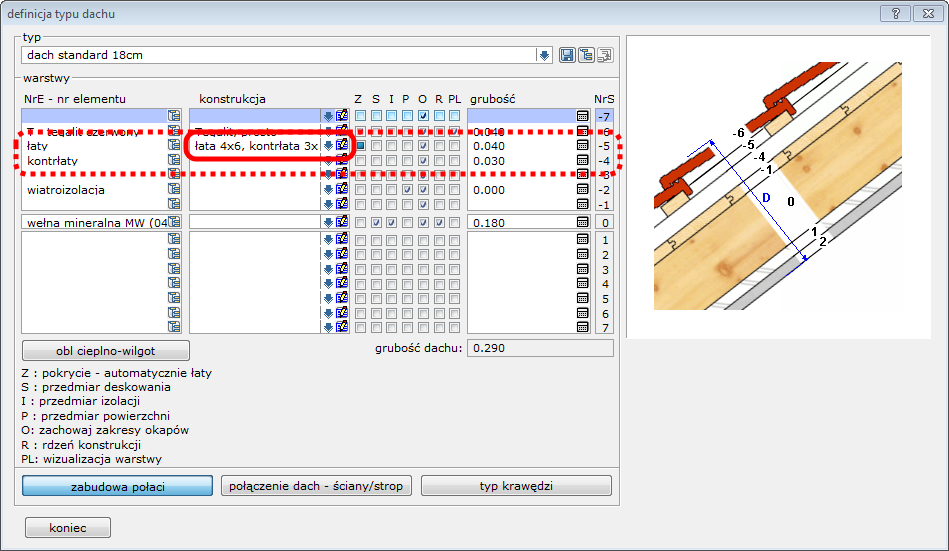
Task: Open the type library icon beside save
Action: pos(586,55)
